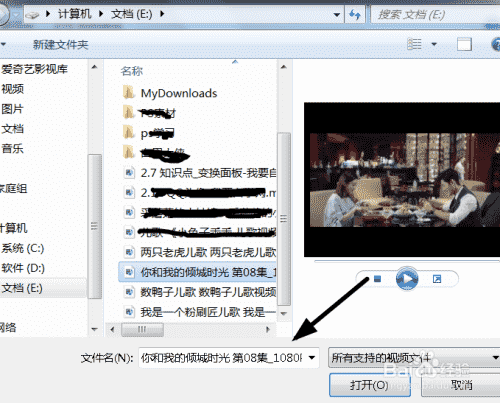
Task: Open the view options list icon
Action: [x=415, y=44]
